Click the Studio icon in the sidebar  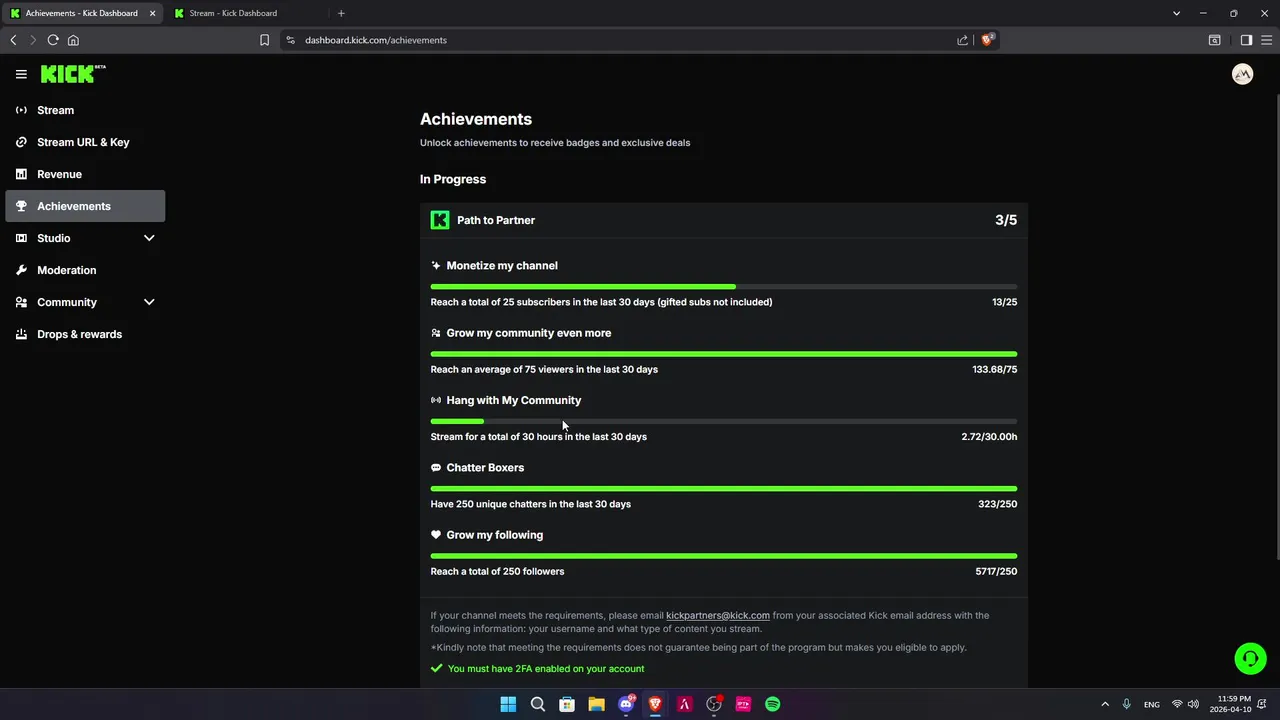[21, 238]
